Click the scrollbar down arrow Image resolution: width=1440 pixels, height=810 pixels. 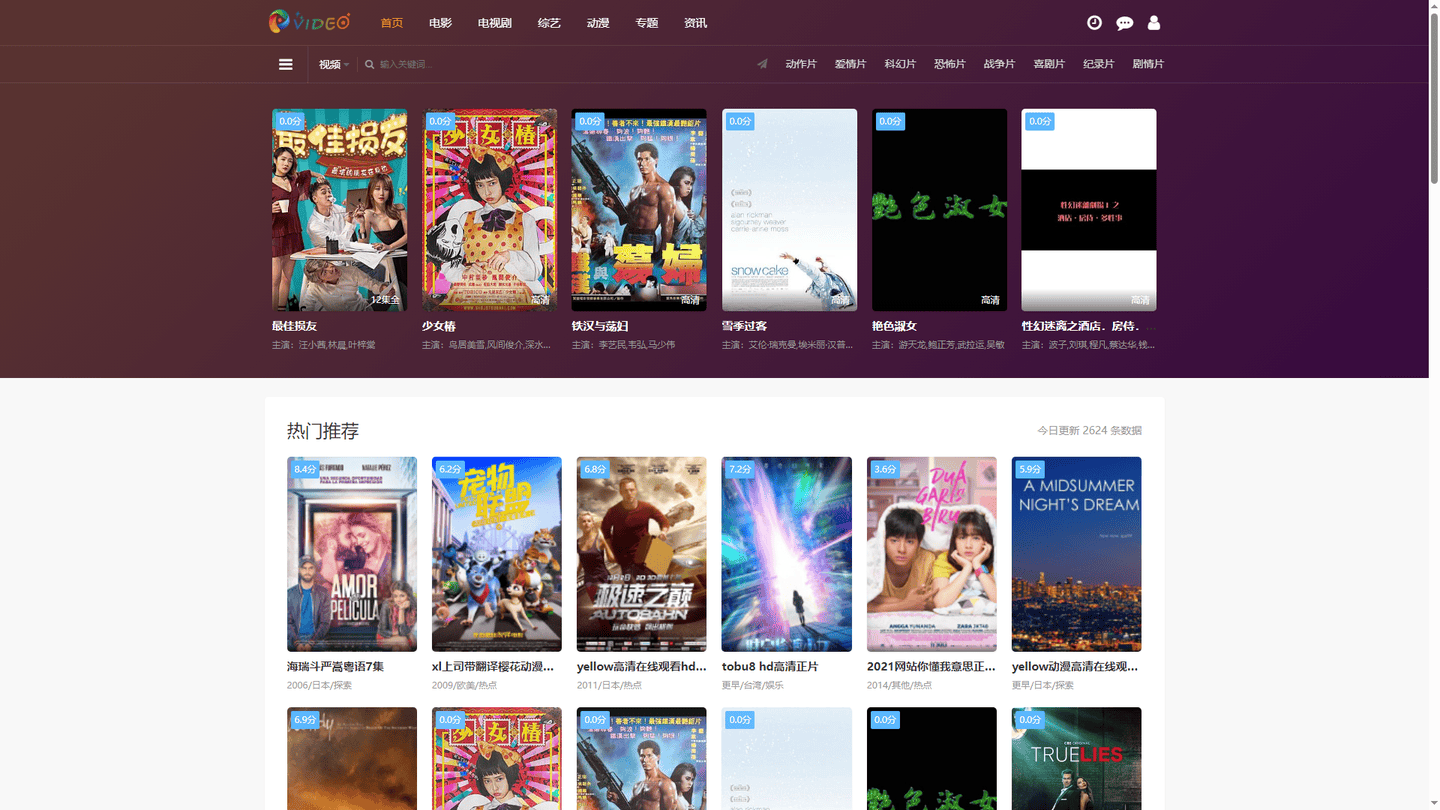pos(1434,804)
